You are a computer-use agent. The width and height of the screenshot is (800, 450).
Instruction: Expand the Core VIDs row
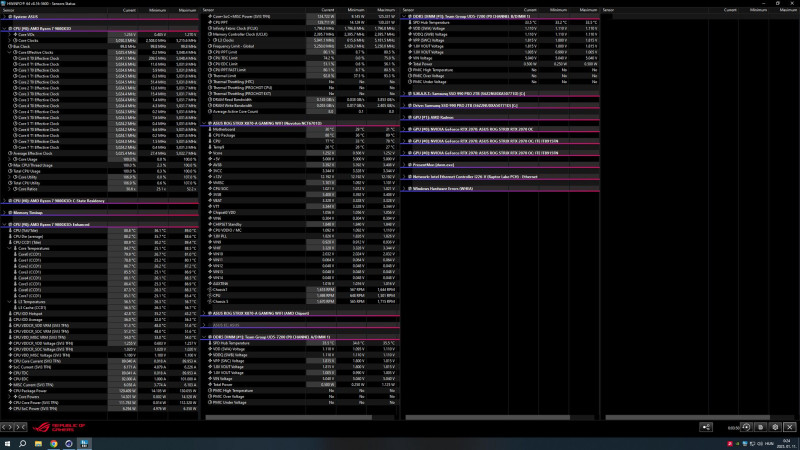click(9, 34)
